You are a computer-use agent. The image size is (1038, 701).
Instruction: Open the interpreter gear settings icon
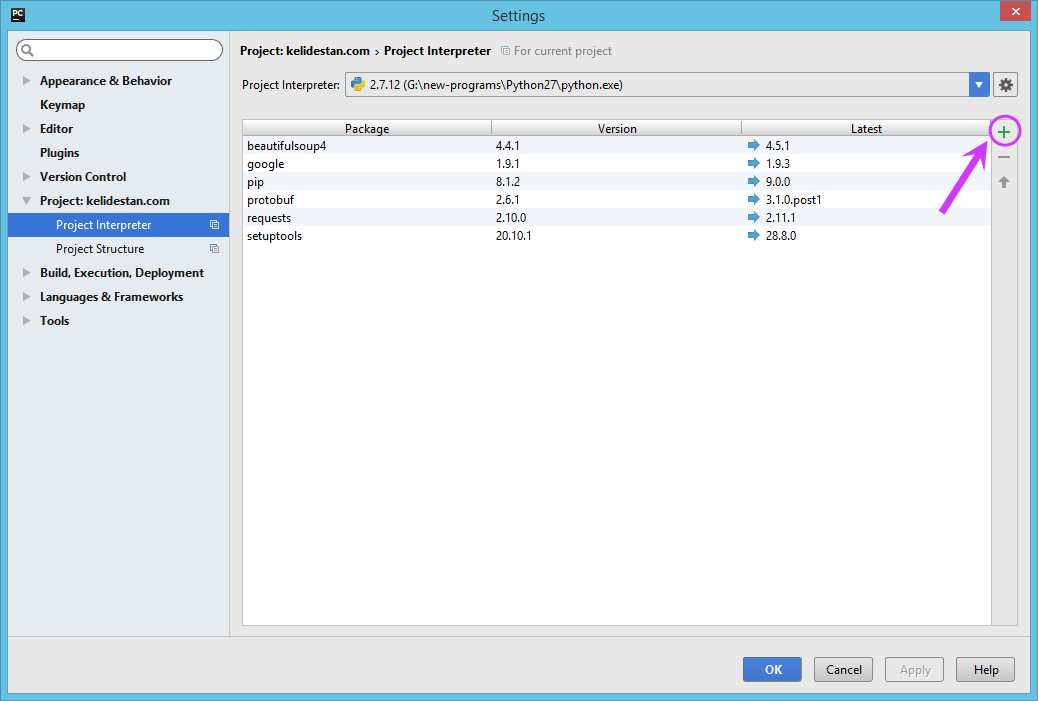click(1005, 85)
